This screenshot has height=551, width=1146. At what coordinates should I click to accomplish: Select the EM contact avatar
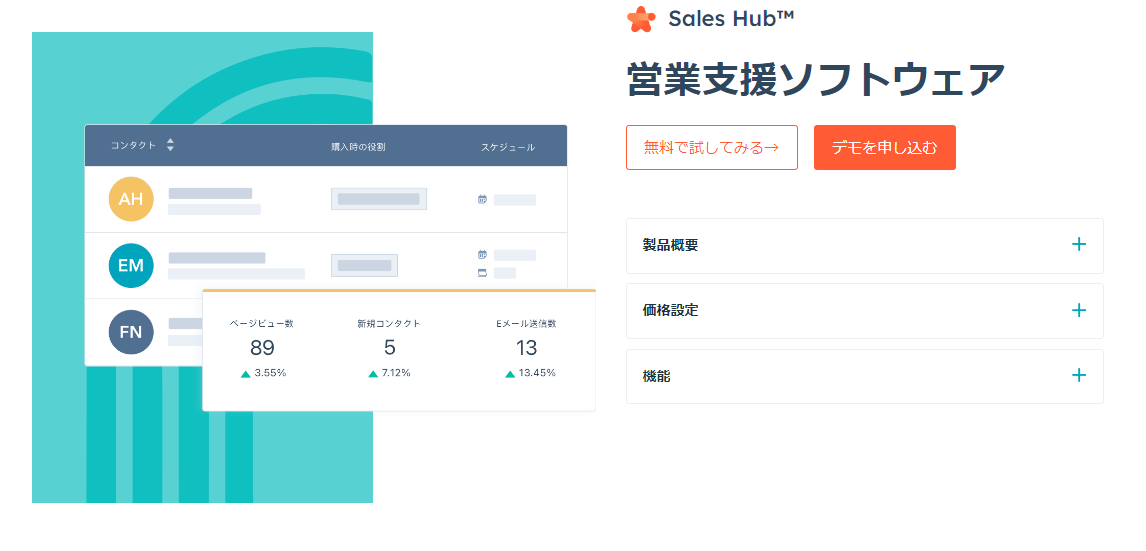point(131,265)
